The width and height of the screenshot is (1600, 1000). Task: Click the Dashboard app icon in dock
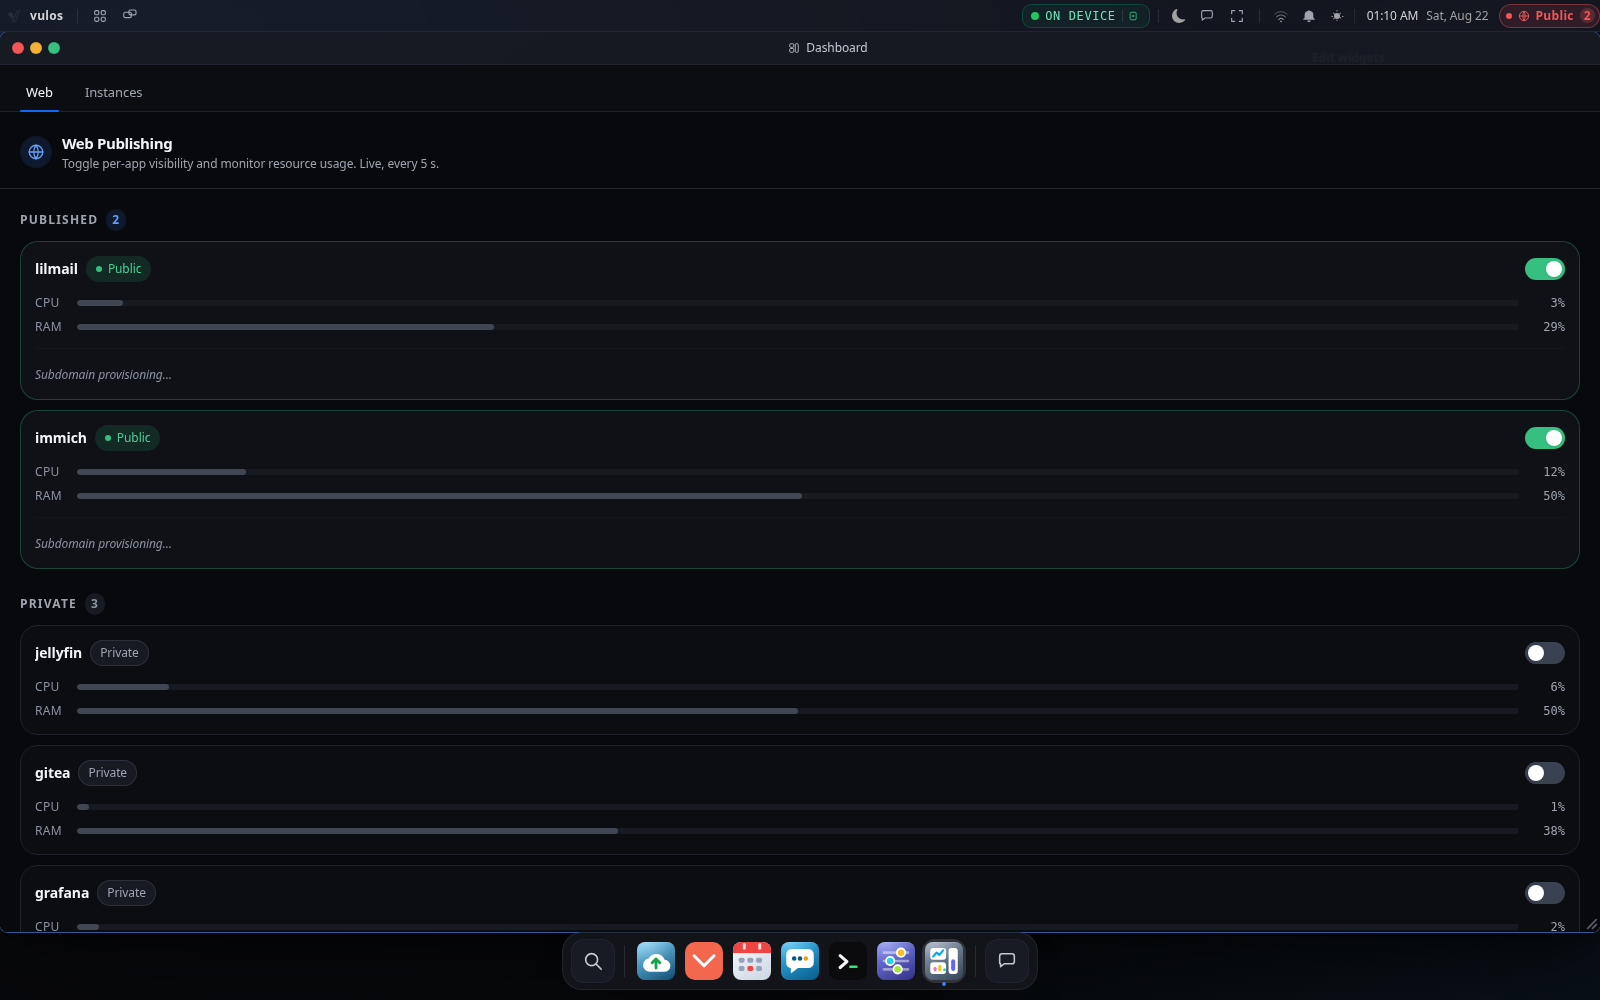coord(944,961)
